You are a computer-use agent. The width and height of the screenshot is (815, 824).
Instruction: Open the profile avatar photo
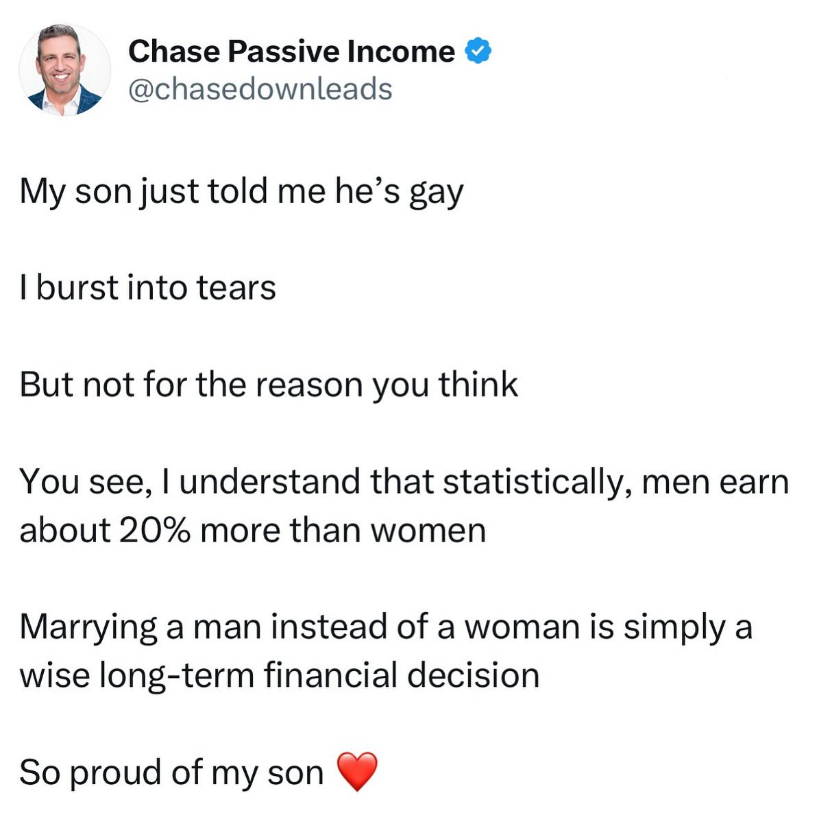coord(65,70)
